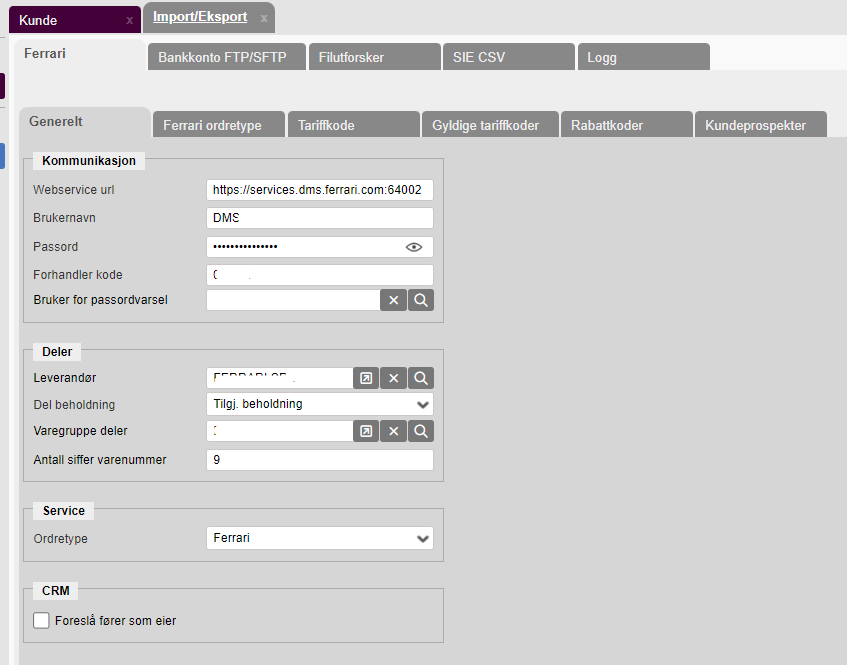Open the Kundeprospekter sub-tab
The image size is (847, 665).
761,125
